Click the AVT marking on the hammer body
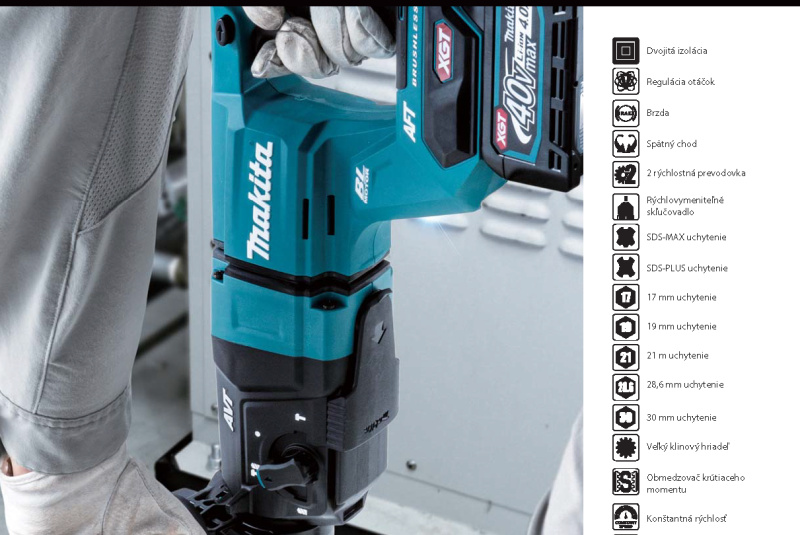The height and width of the screenshot is (535, 800). [x=228, y=410]
